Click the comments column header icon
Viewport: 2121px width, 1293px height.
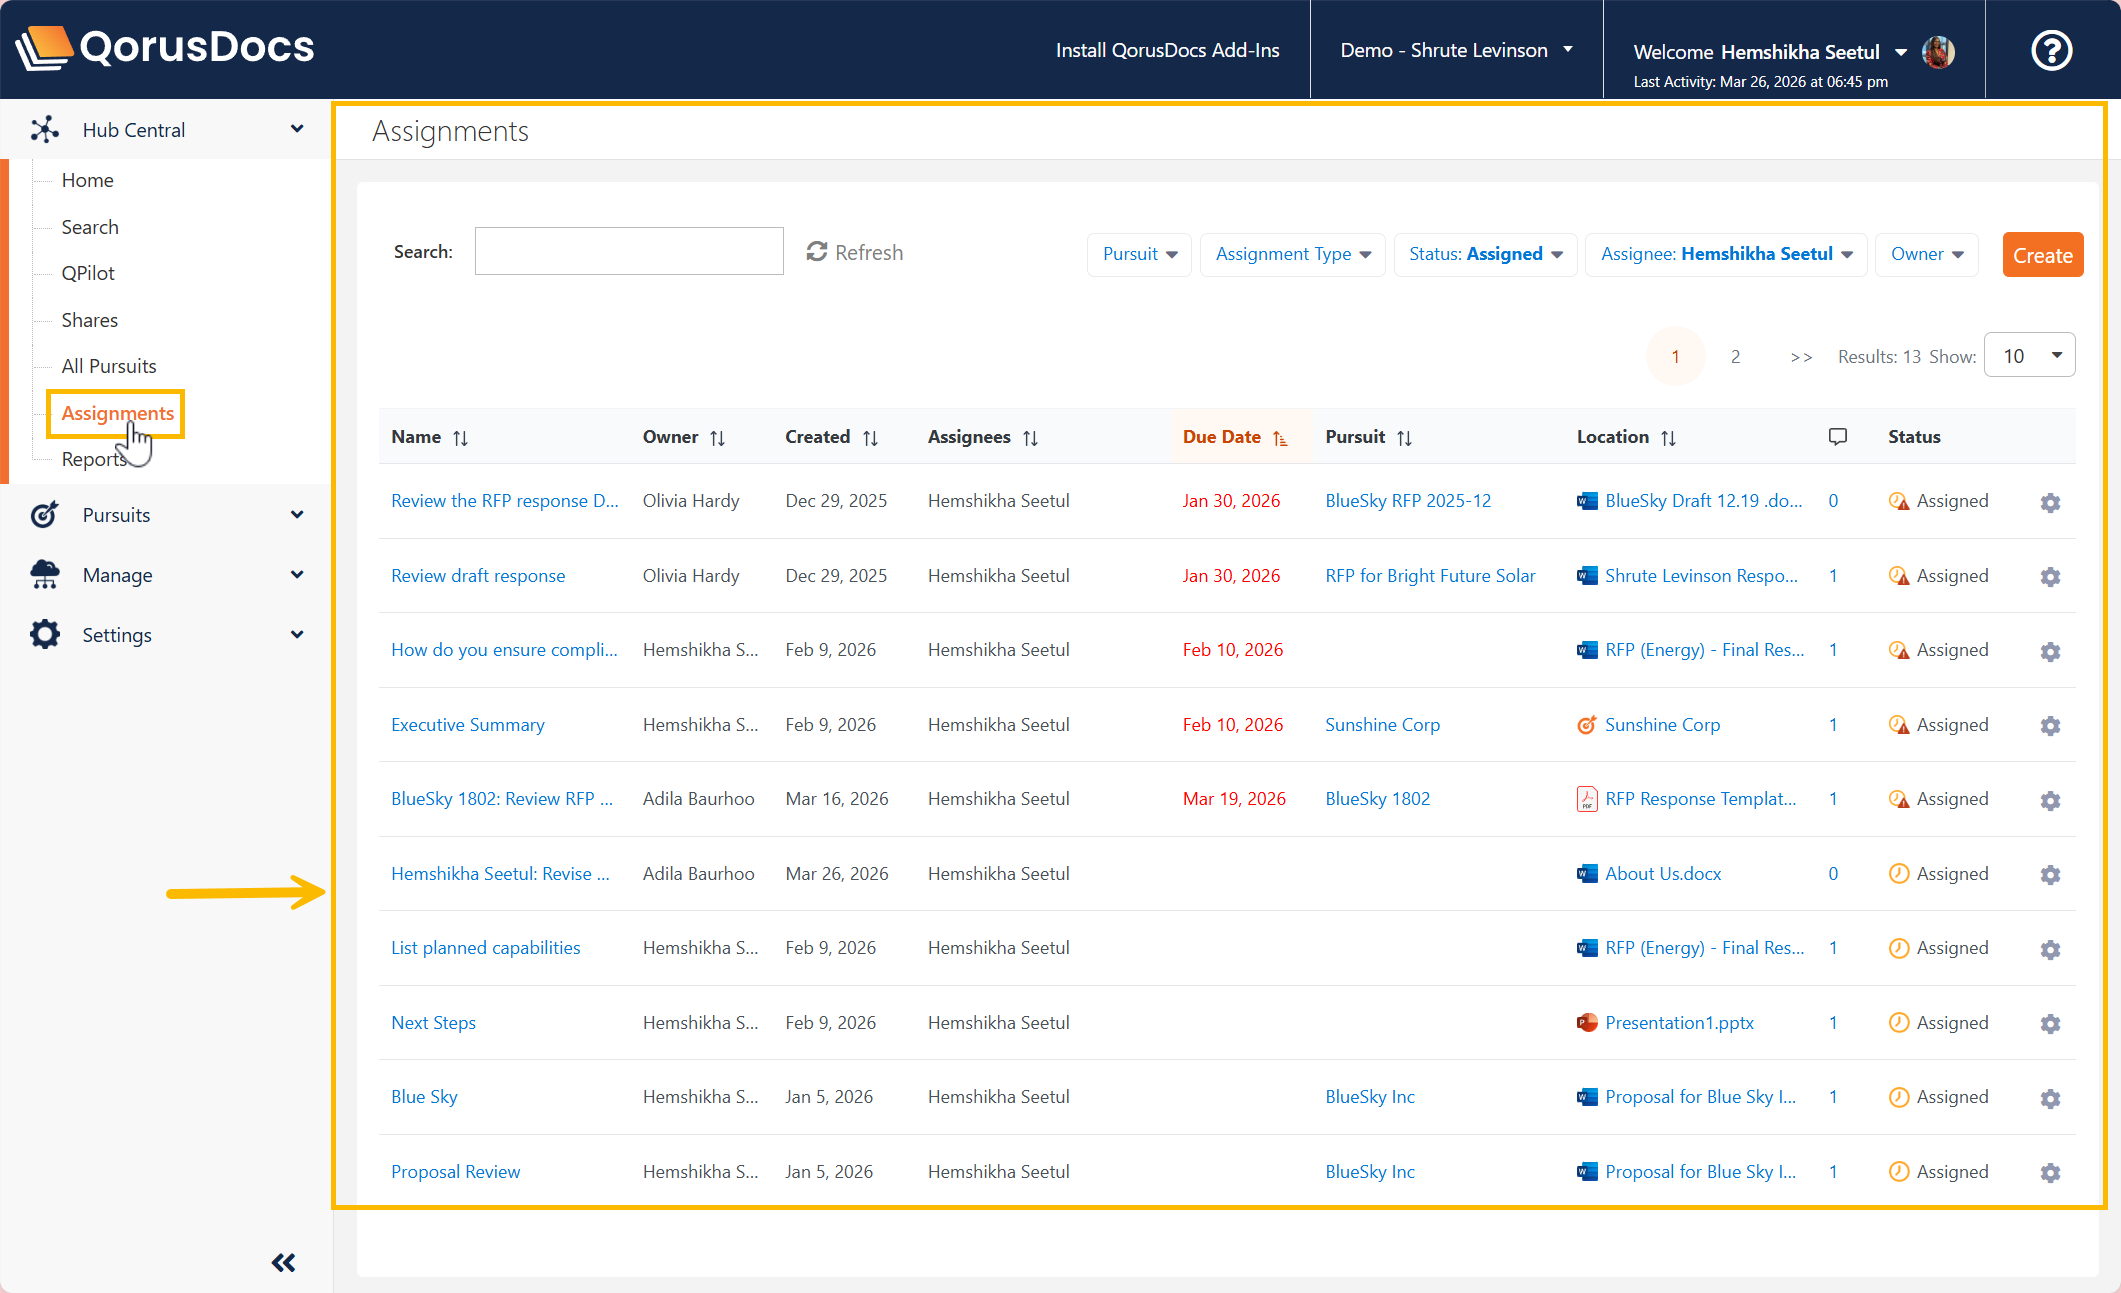[1837, 437]
